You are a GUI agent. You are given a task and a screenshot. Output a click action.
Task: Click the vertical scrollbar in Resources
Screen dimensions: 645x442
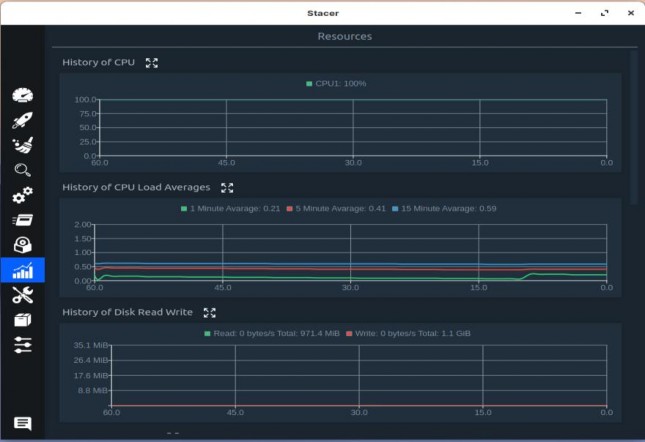(x=633, y=127)
